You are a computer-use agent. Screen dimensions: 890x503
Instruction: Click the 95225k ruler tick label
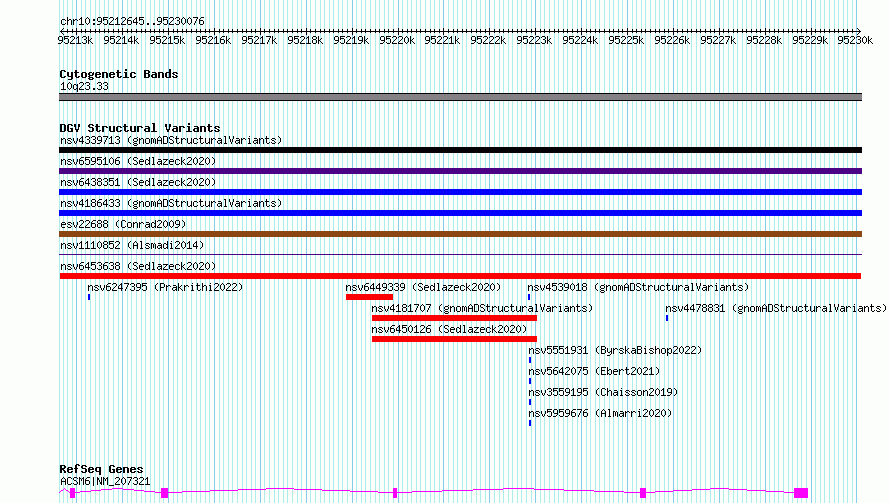tap(626, 40)
